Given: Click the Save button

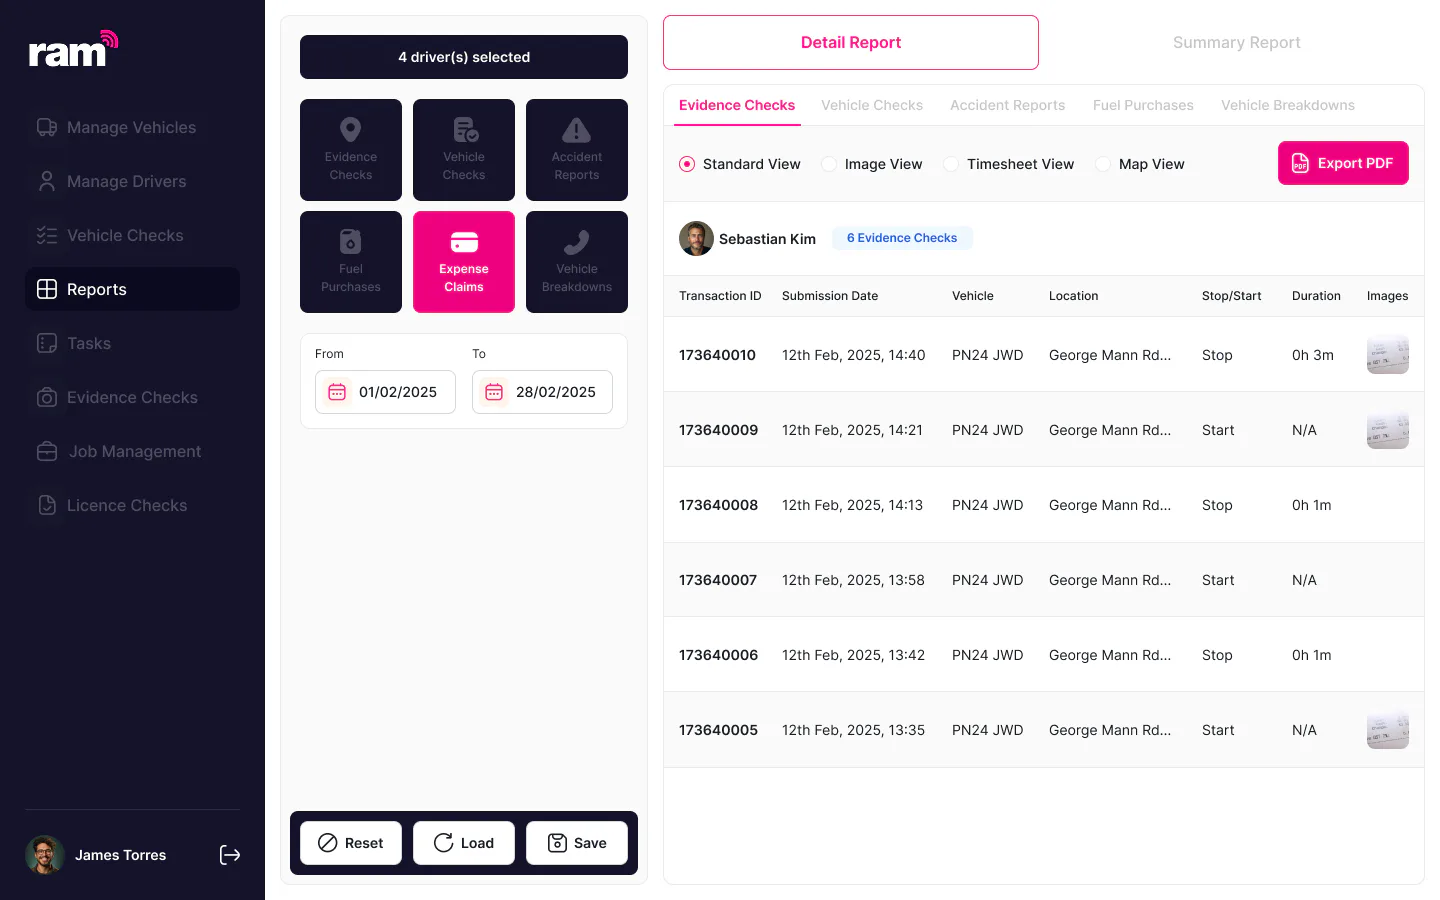Looking at the screenshot, I should click(577, 843).
